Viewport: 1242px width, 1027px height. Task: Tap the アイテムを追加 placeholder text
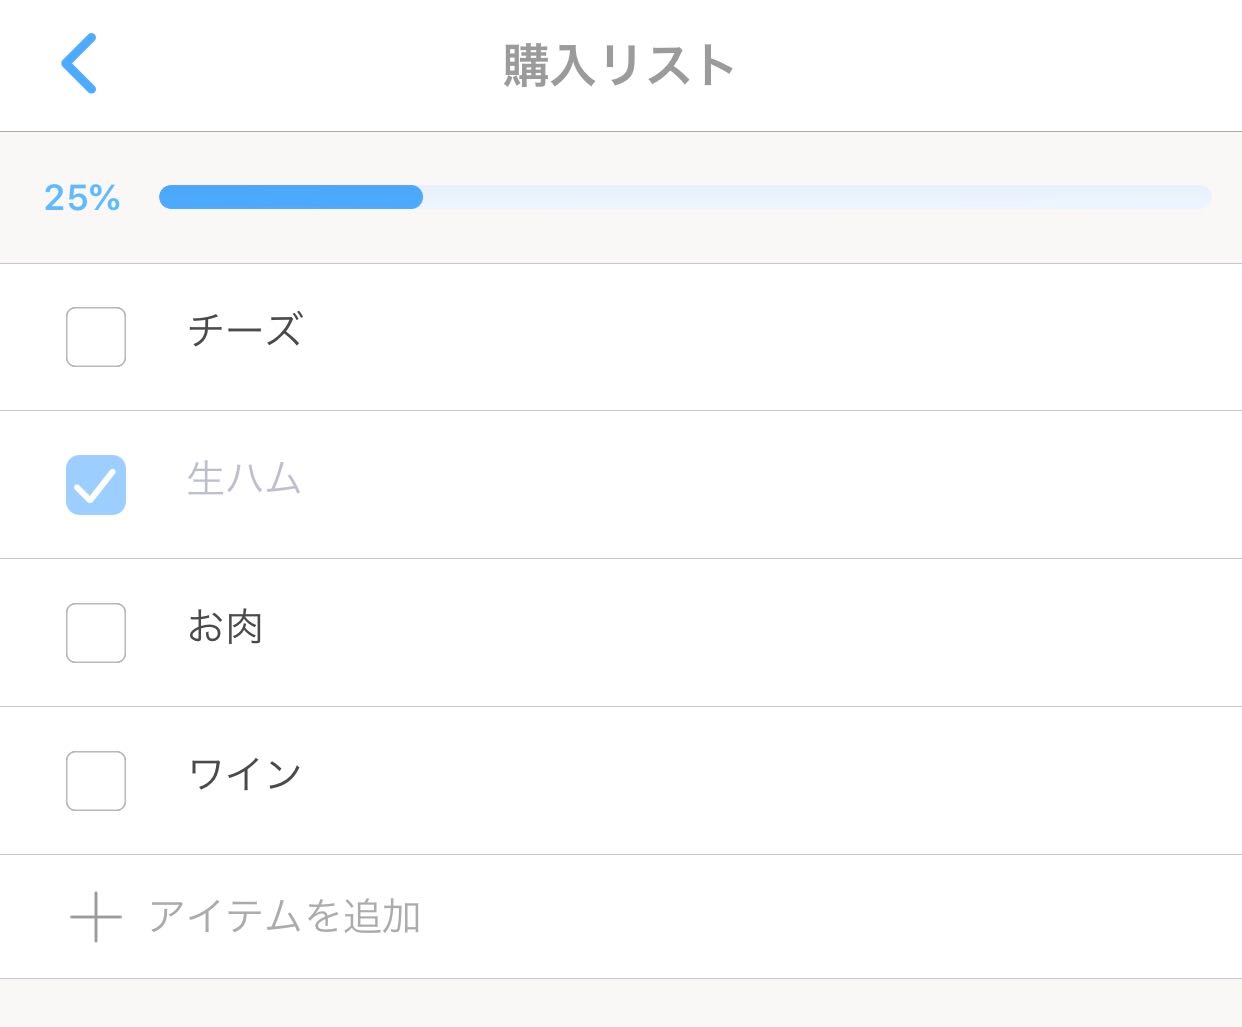point(286,916)
